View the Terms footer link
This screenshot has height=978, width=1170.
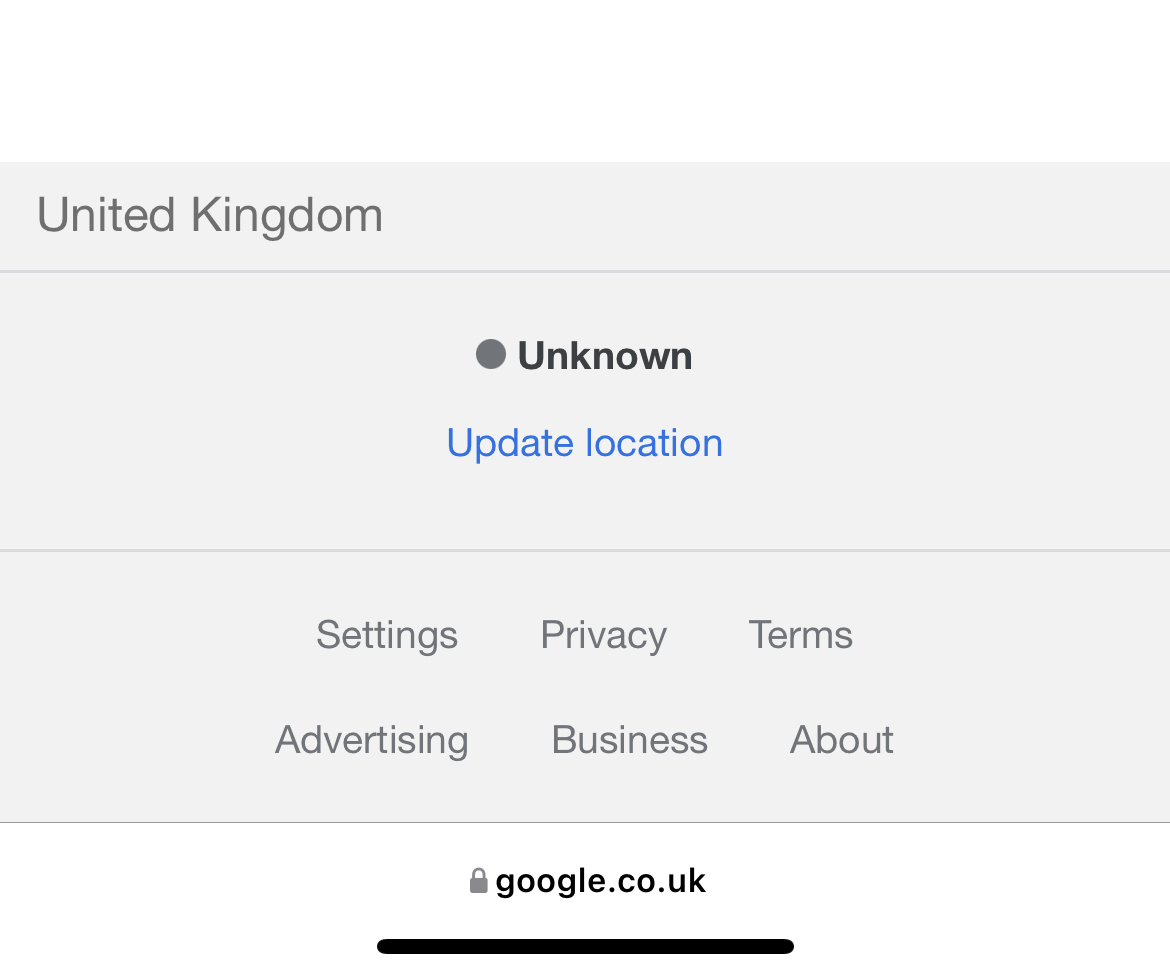[x=800, y=635]
